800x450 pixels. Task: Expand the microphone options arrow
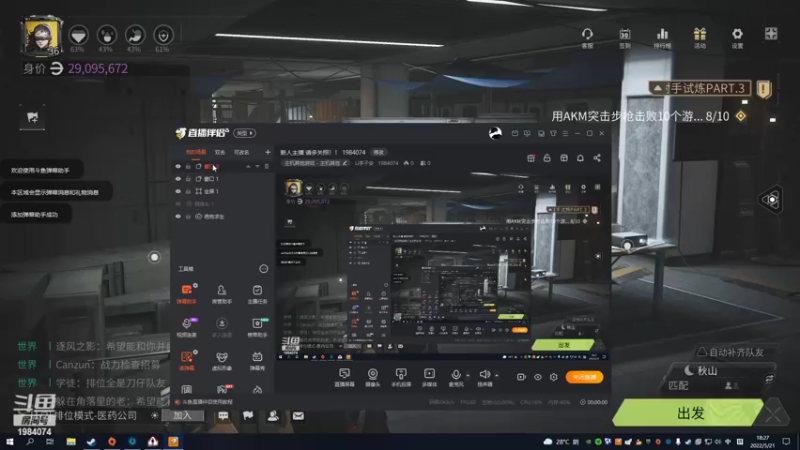[468, 376]
